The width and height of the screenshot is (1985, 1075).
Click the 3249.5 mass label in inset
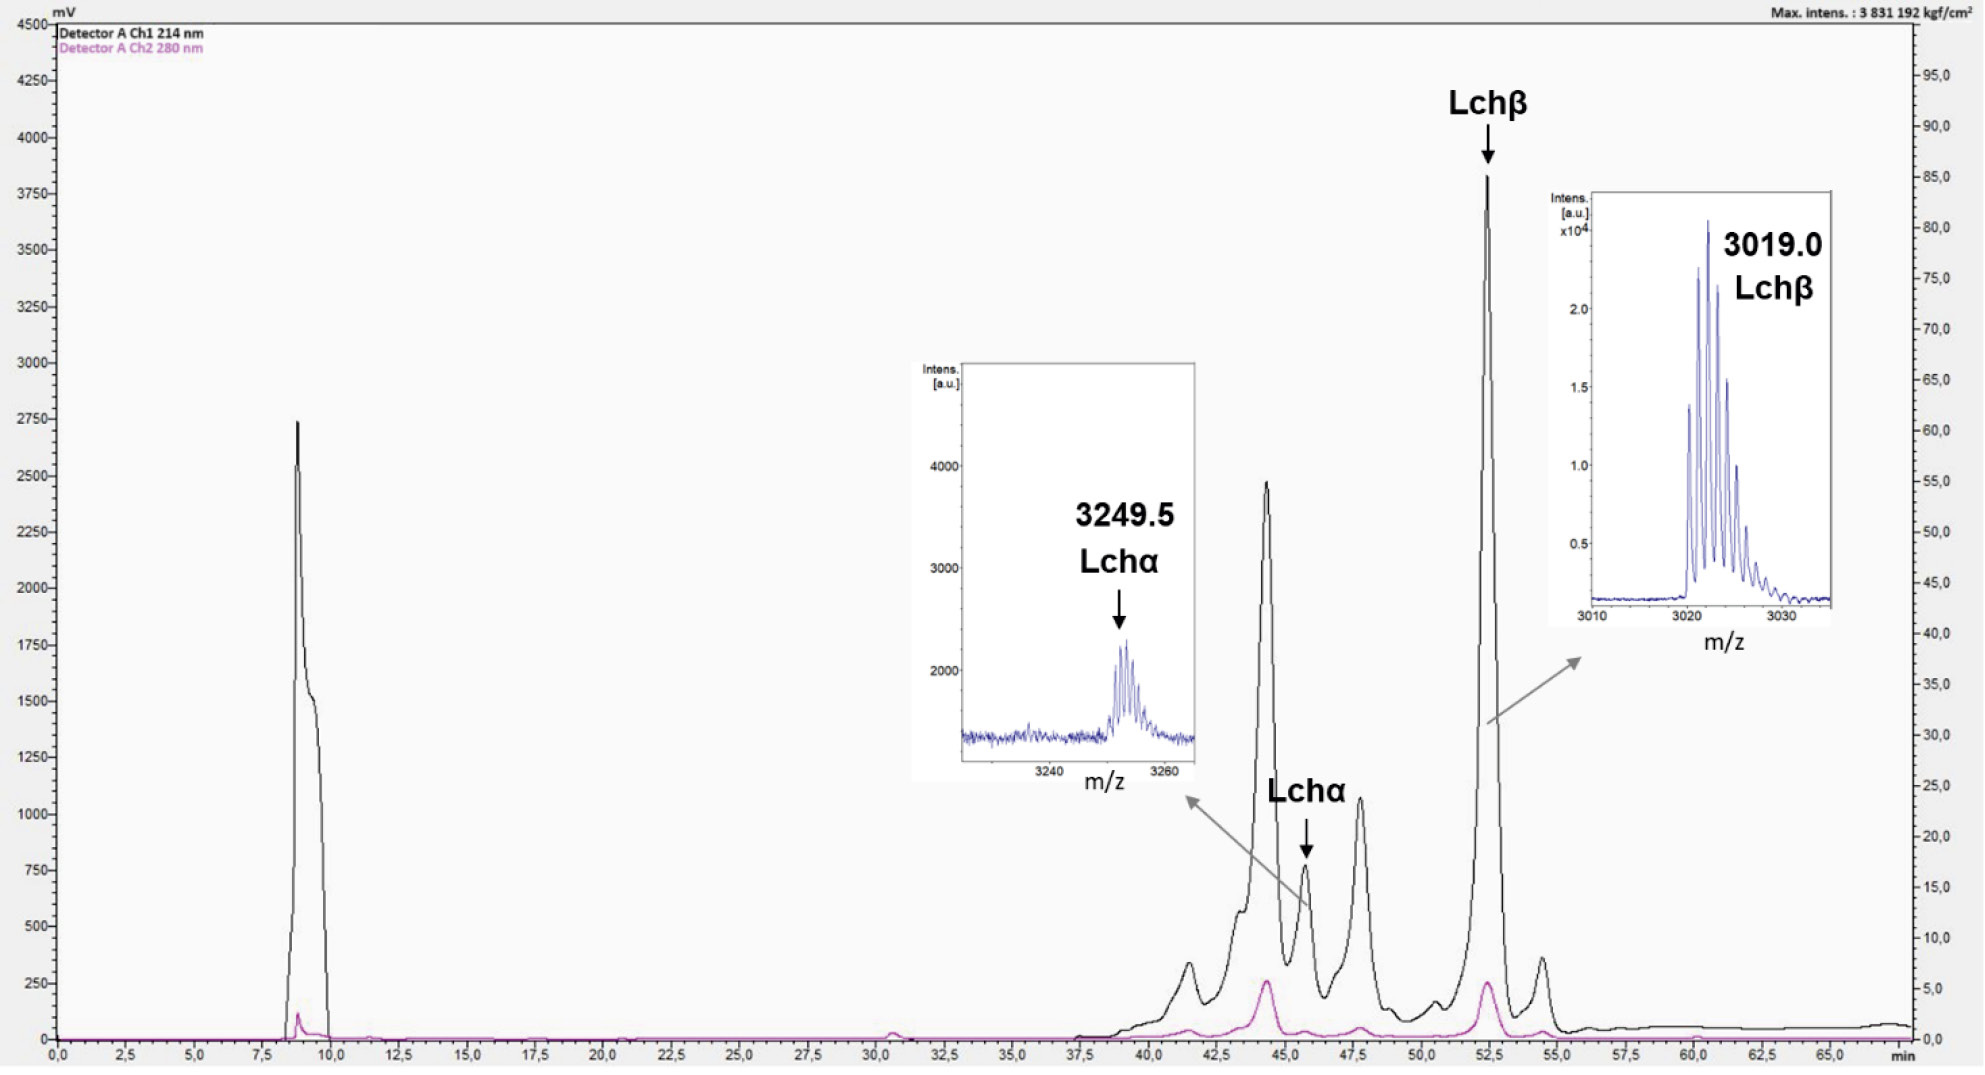pos(1124,515)
